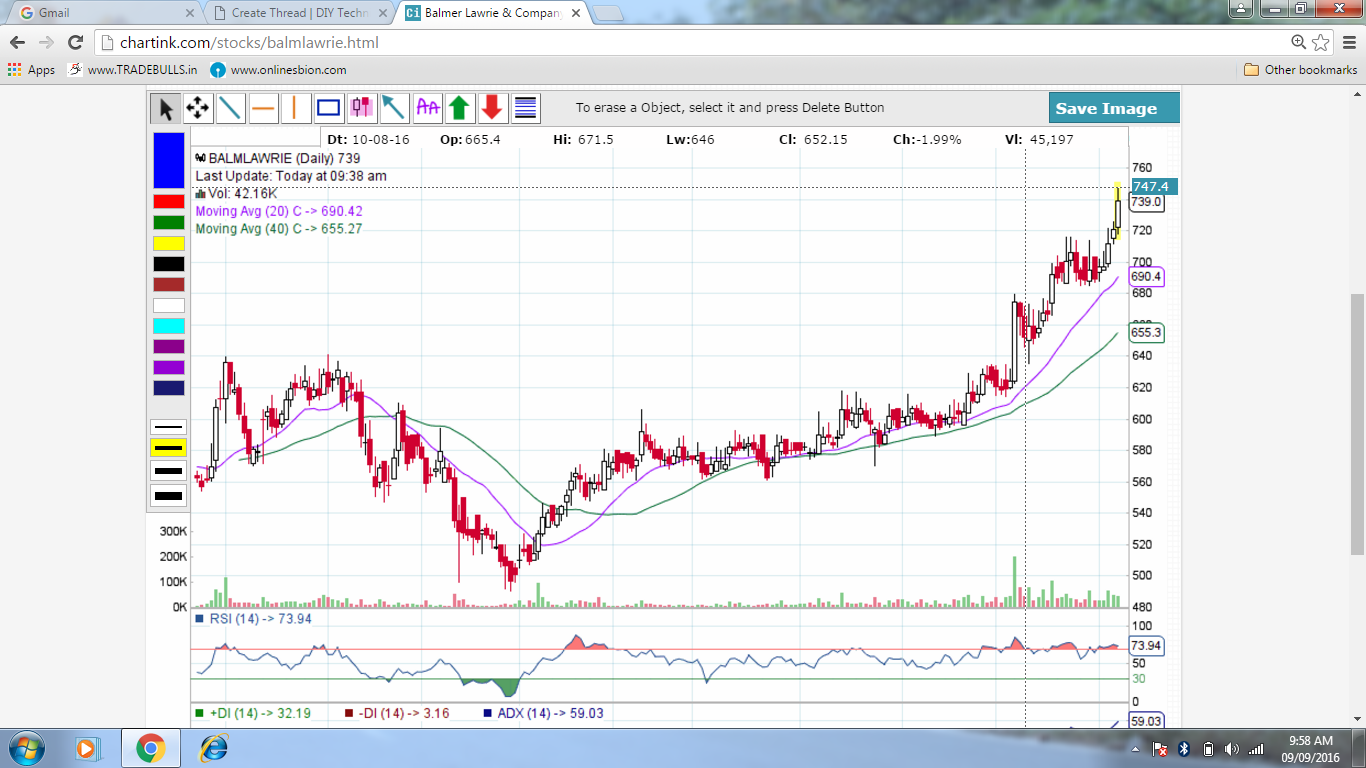Add a red down arrow marker
Viewport: 1366px width, 768px height.
(492, 108)
